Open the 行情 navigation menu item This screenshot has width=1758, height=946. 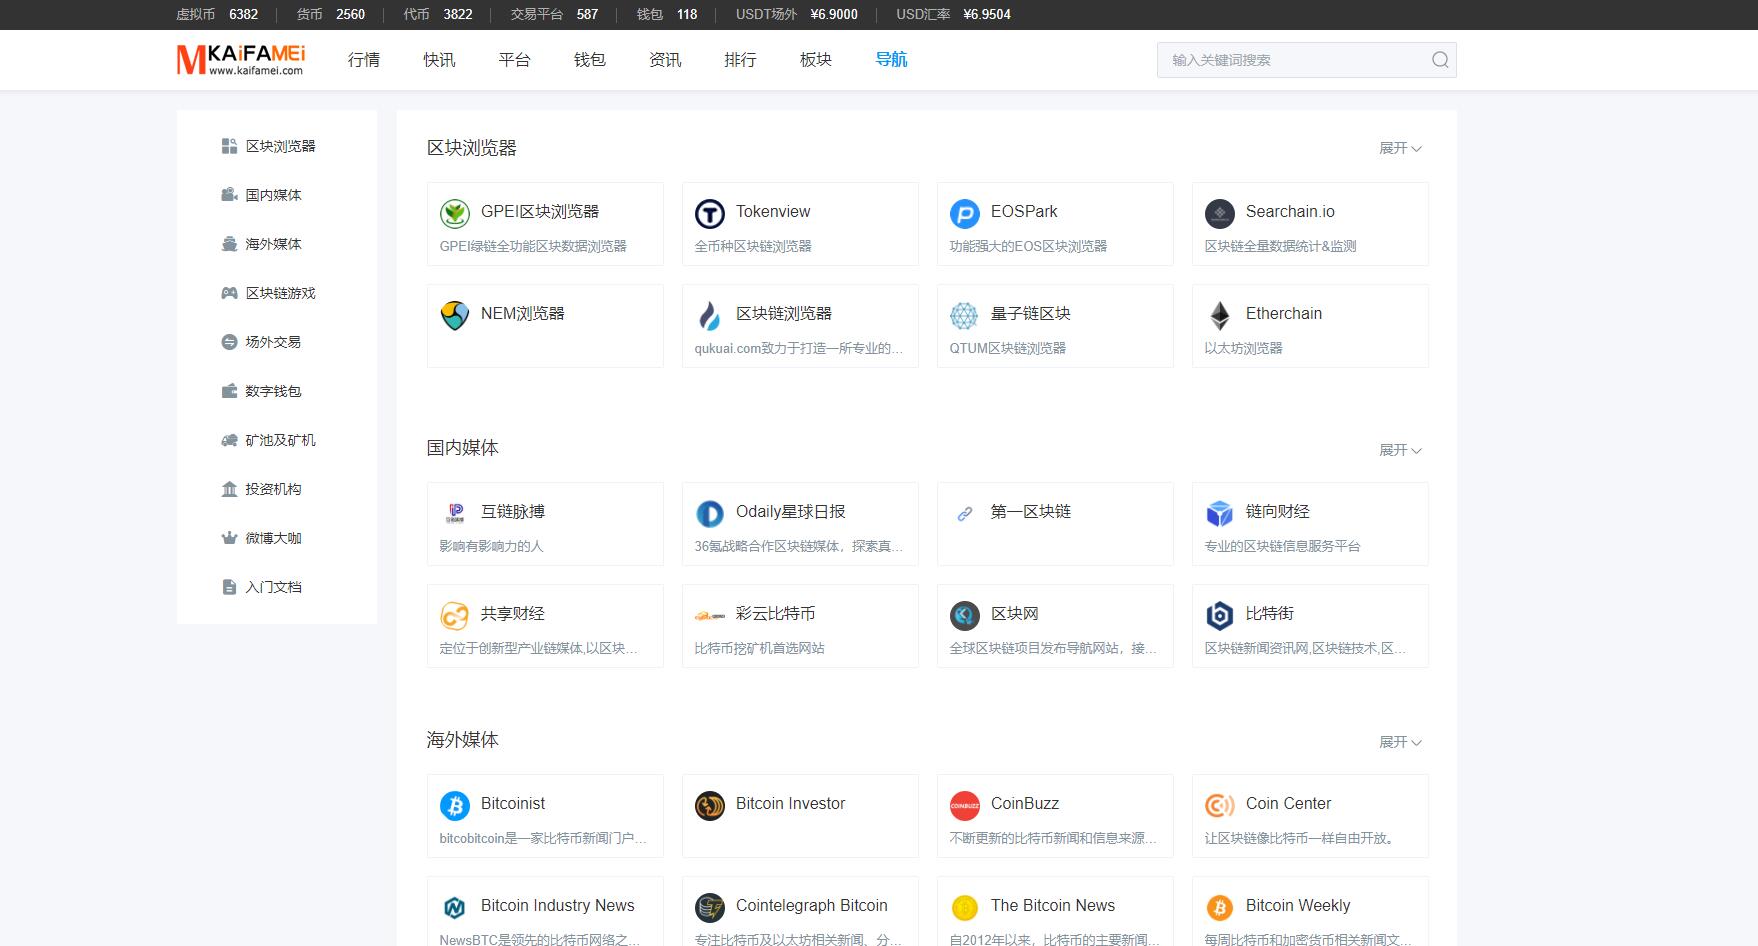coord(364,60)
